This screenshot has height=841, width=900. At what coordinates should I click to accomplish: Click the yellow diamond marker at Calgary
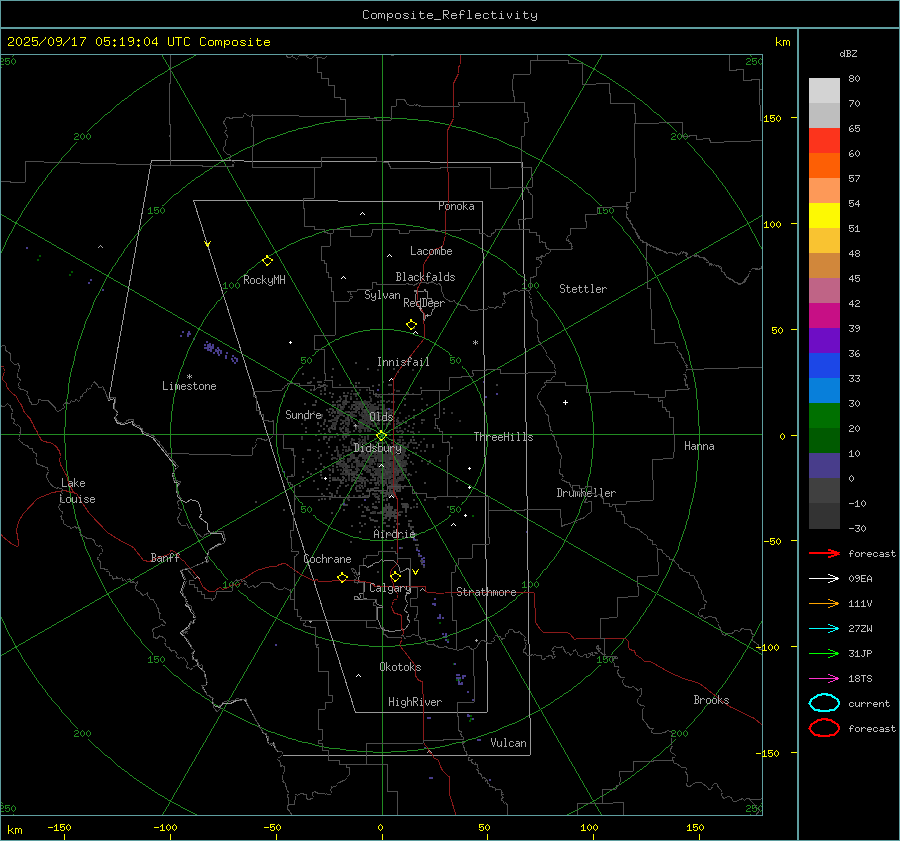[x=395, y=576]
